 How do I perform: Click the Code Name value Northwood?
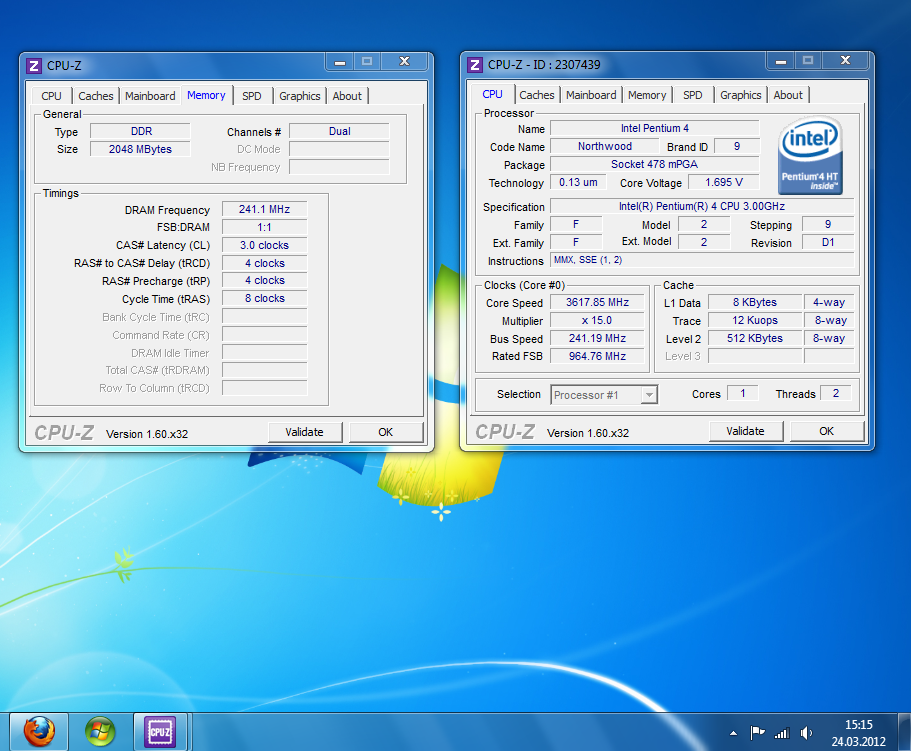point(605,146)
